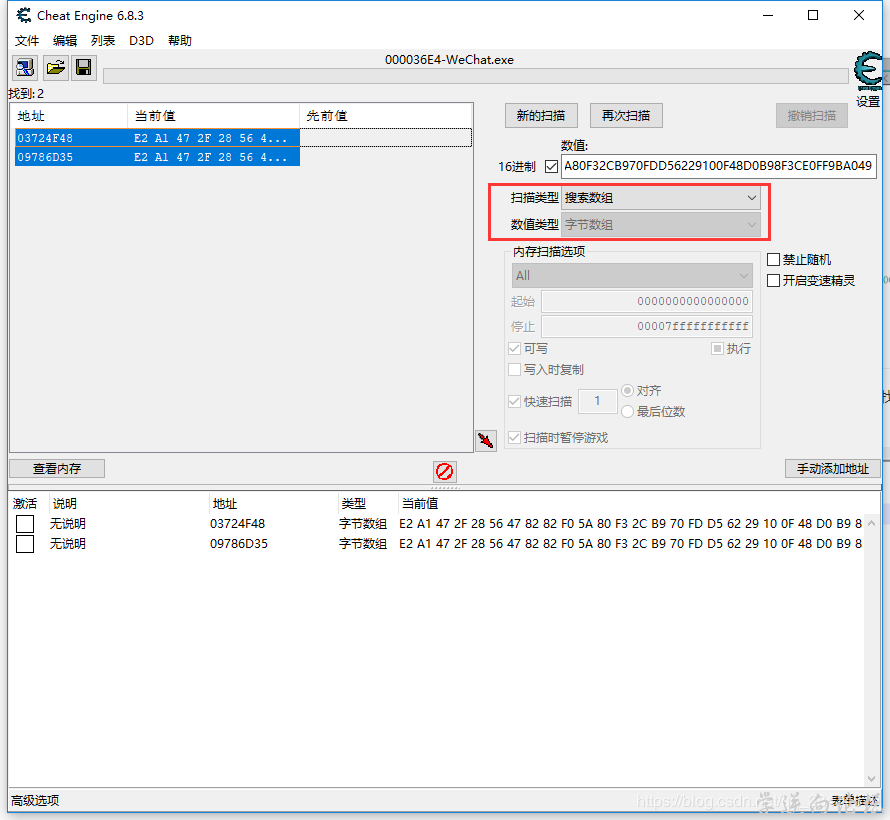
Task: Click address 09786D35 in address list
Action: click(x=239, y=544)
